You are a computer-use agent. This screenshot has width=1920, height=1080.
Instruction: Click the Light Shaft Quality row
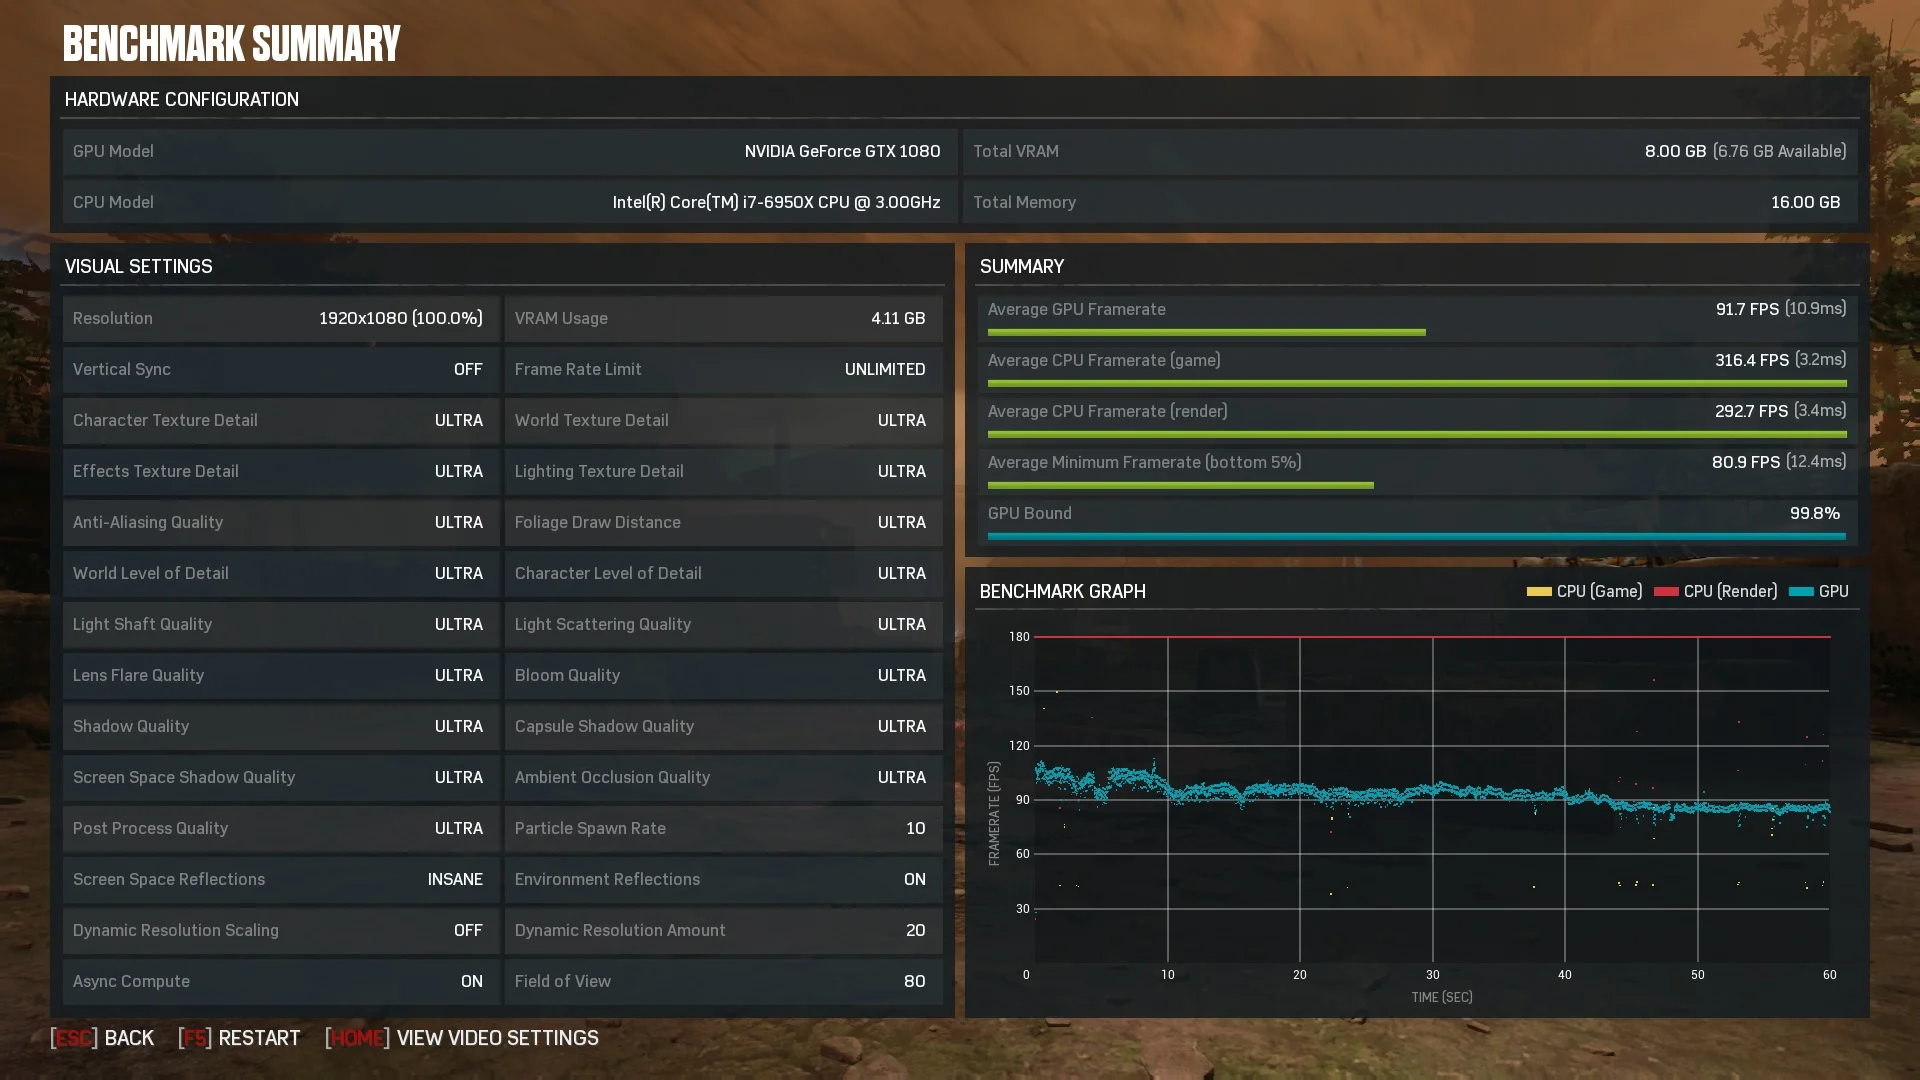pyautogui.click(x=280, y=625)
